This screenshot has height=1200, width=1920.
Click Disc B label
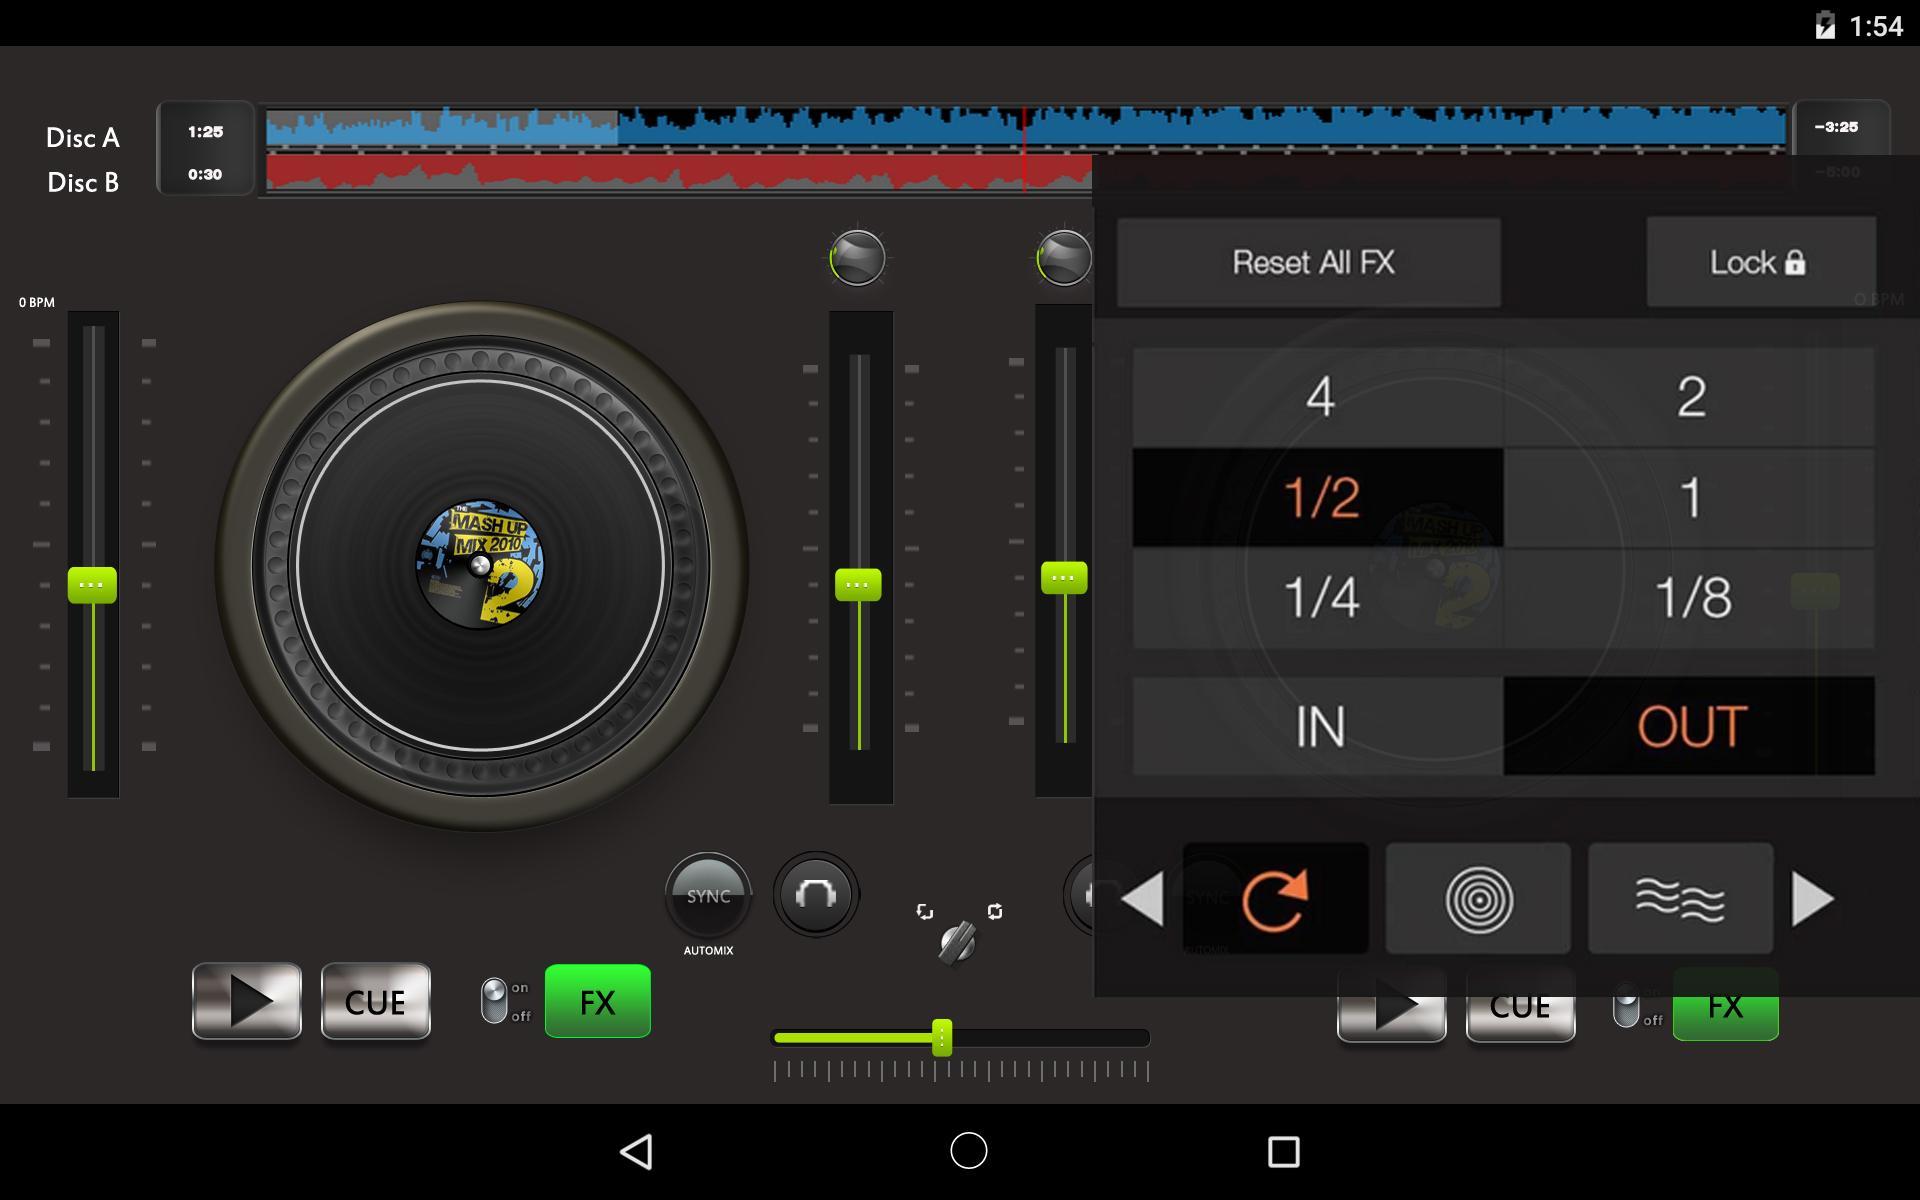pyautogui.click(x=83, y=182)
